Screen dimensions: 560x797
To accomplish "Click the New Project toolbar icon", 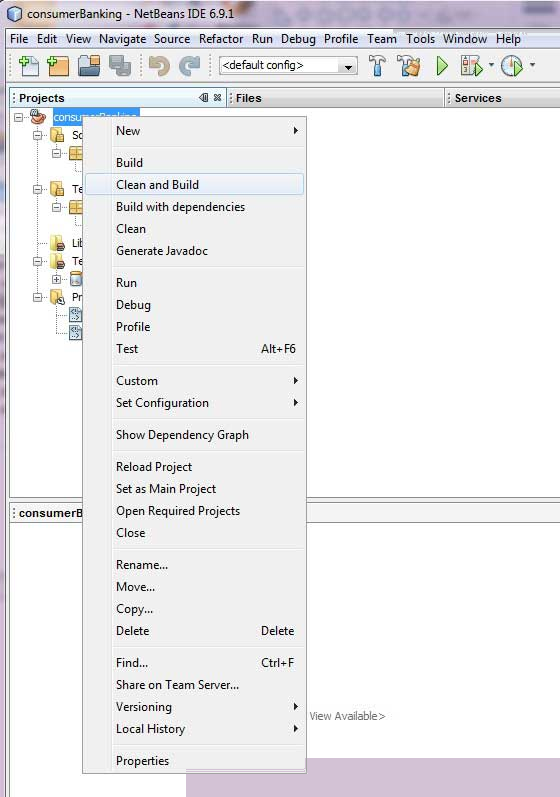I will (x=58, y=66).
